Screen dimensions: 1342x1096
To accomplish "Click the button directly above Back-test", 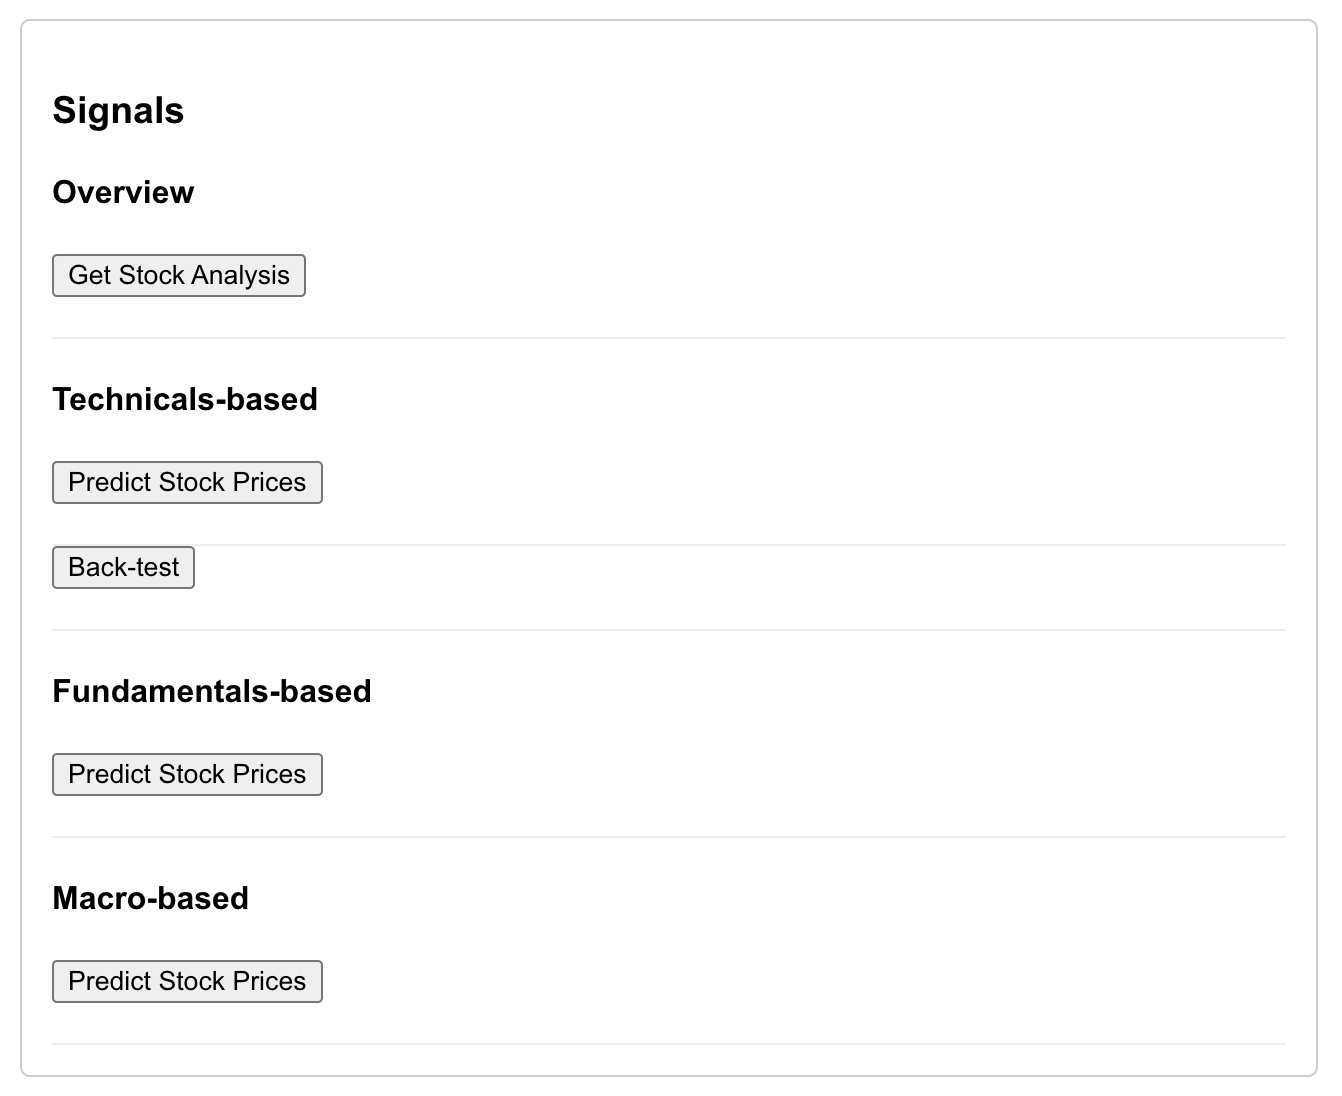I will [187, 482].
